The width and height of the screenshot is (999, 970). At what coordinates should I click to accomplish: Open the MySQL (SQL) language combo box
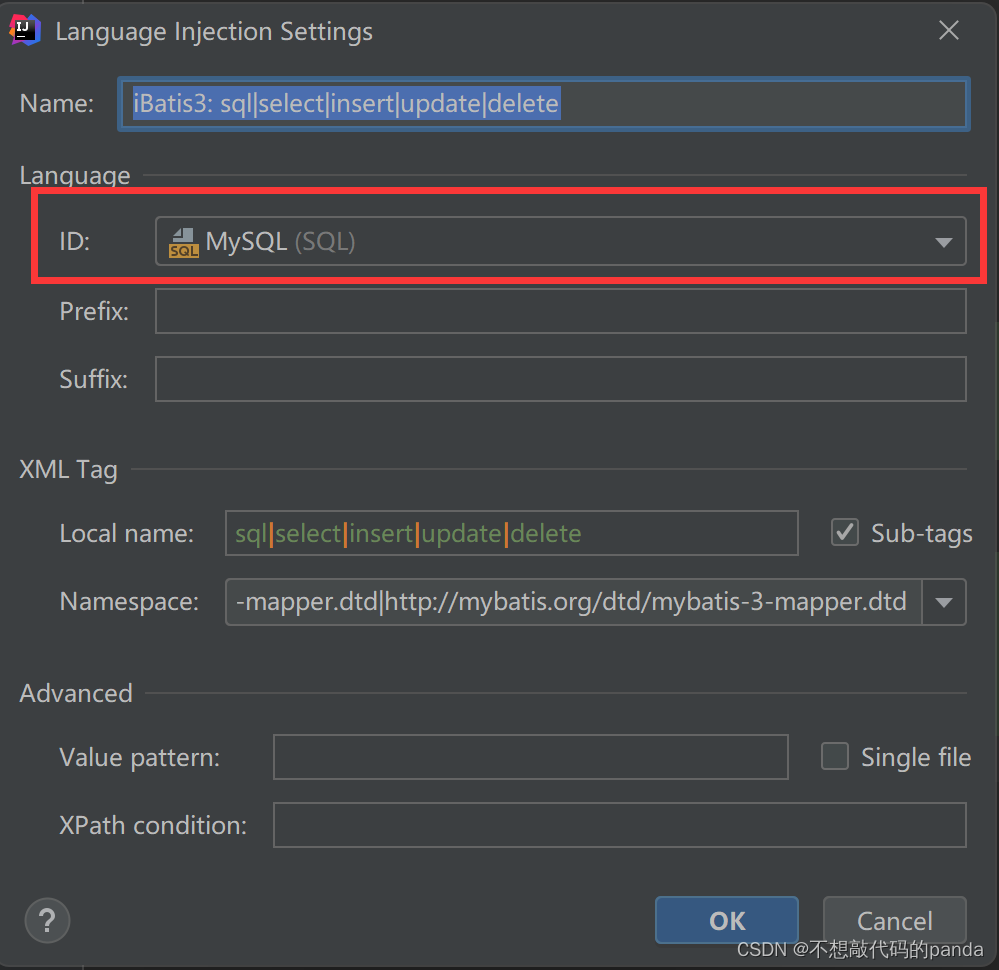pos(561,242)
